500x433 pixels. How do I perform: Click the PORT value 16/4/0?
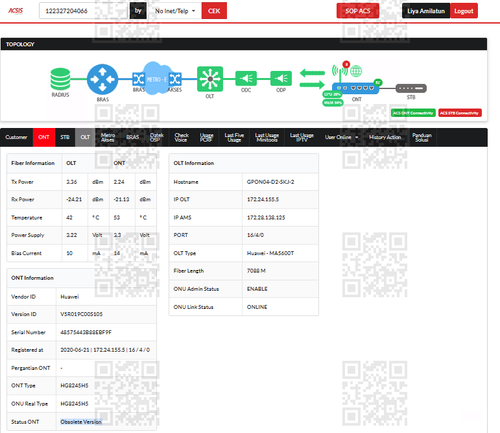(x=255, y=235)
